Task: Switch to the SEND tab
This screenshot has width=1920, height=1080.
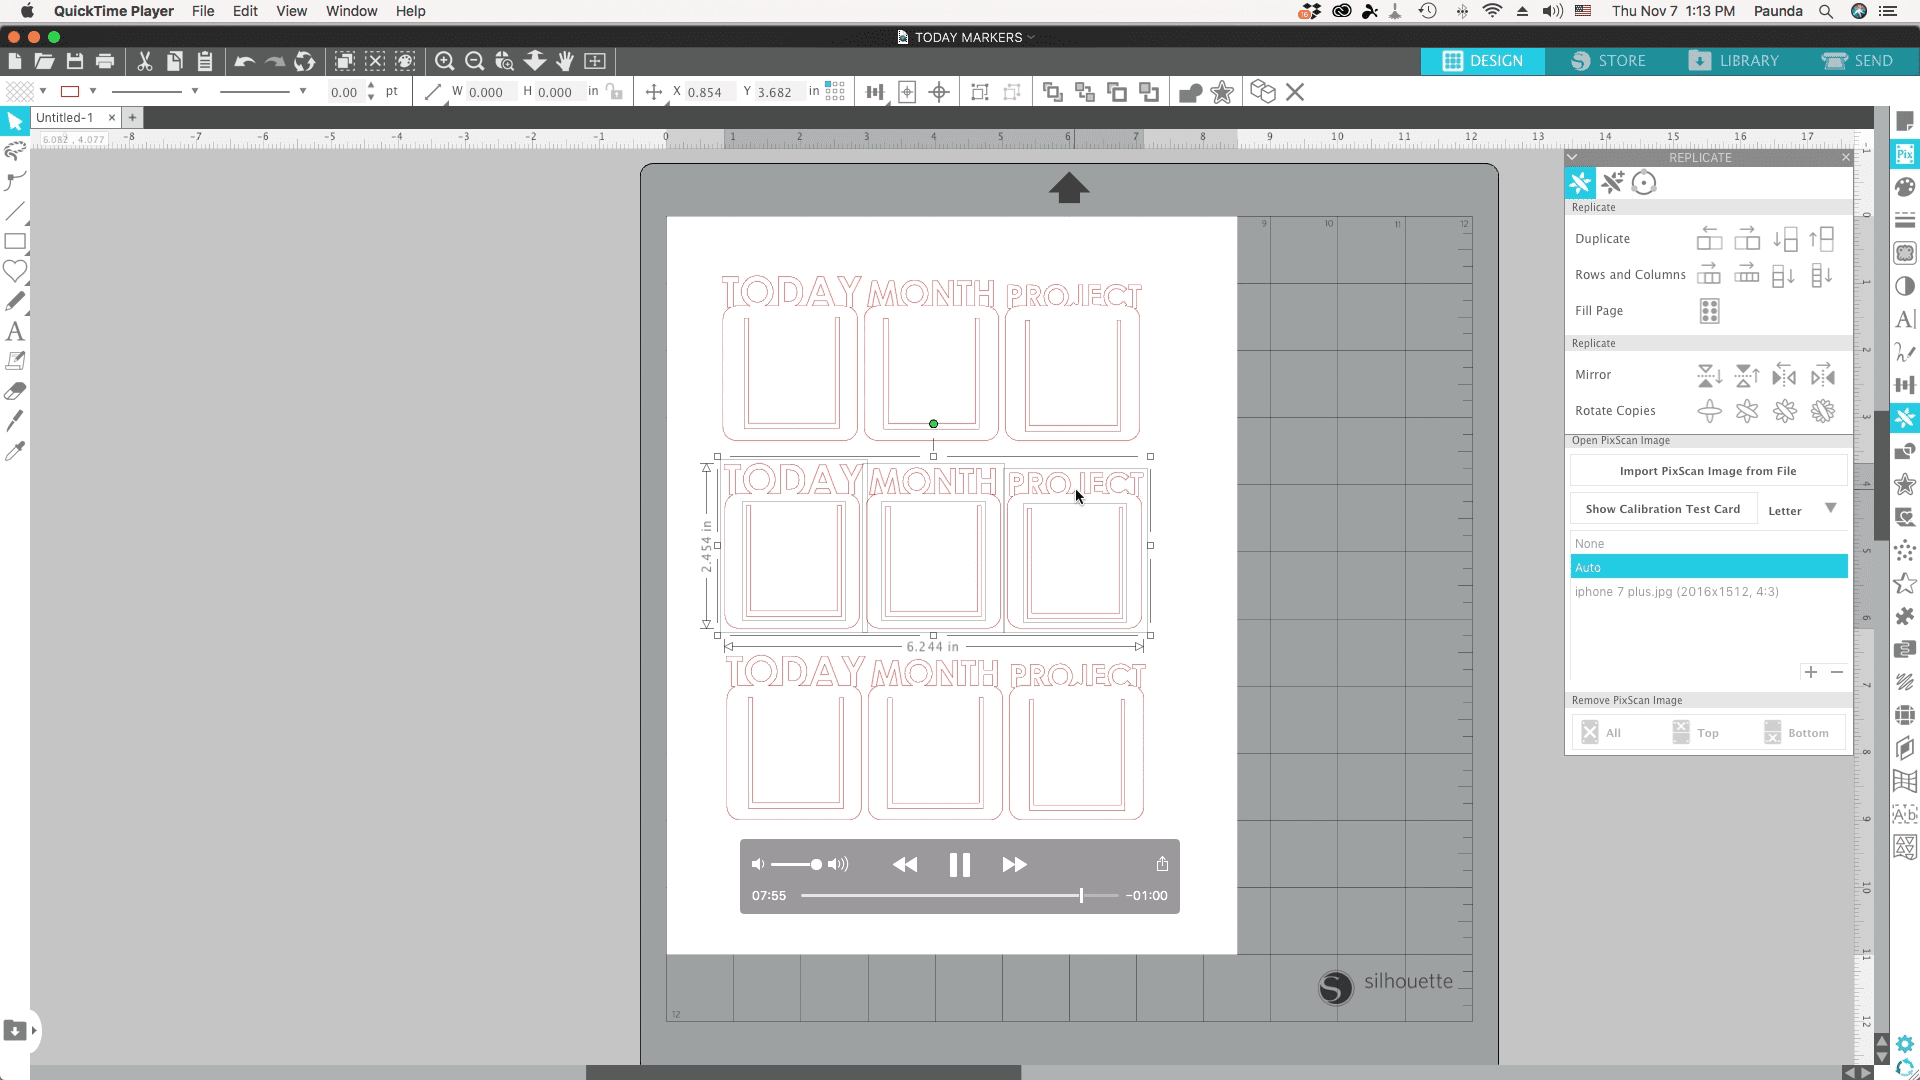Action: click(1857, 61)
